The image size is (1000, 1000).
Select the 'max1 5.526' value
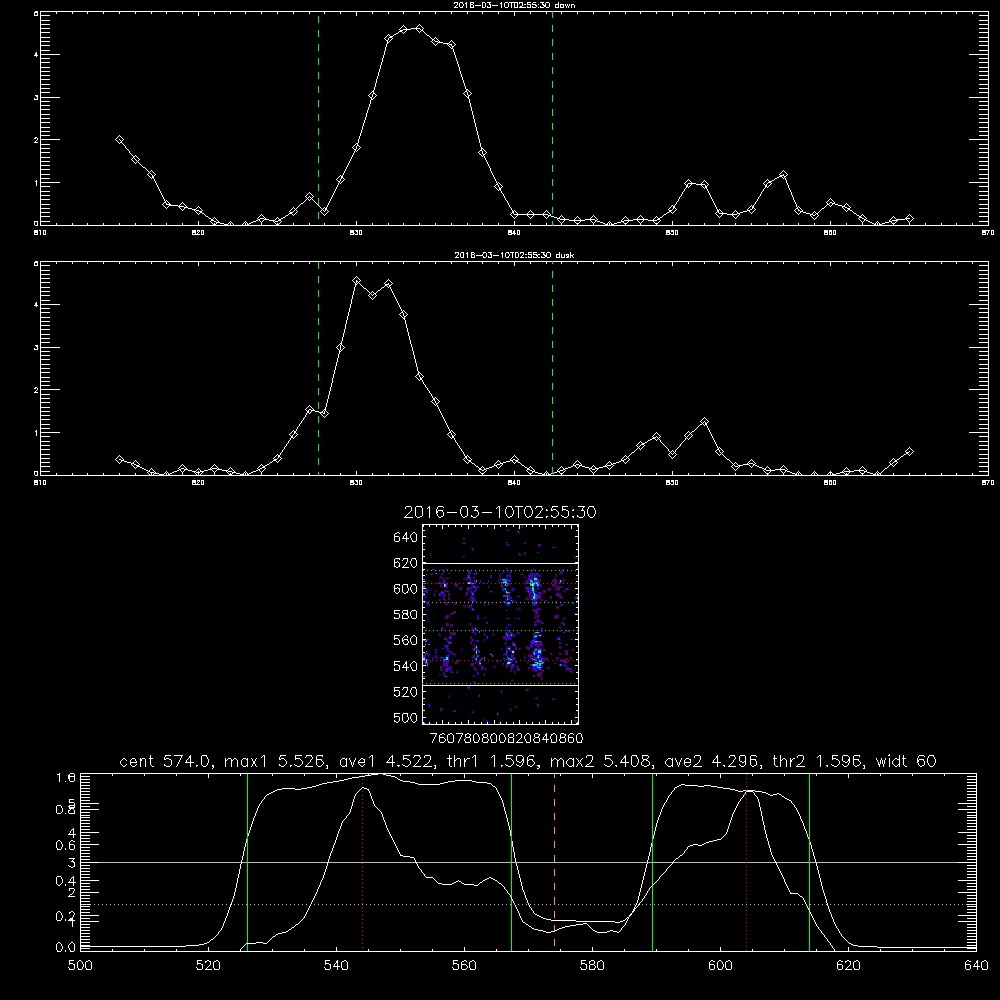pyautogui.click(x=276, y=761)
